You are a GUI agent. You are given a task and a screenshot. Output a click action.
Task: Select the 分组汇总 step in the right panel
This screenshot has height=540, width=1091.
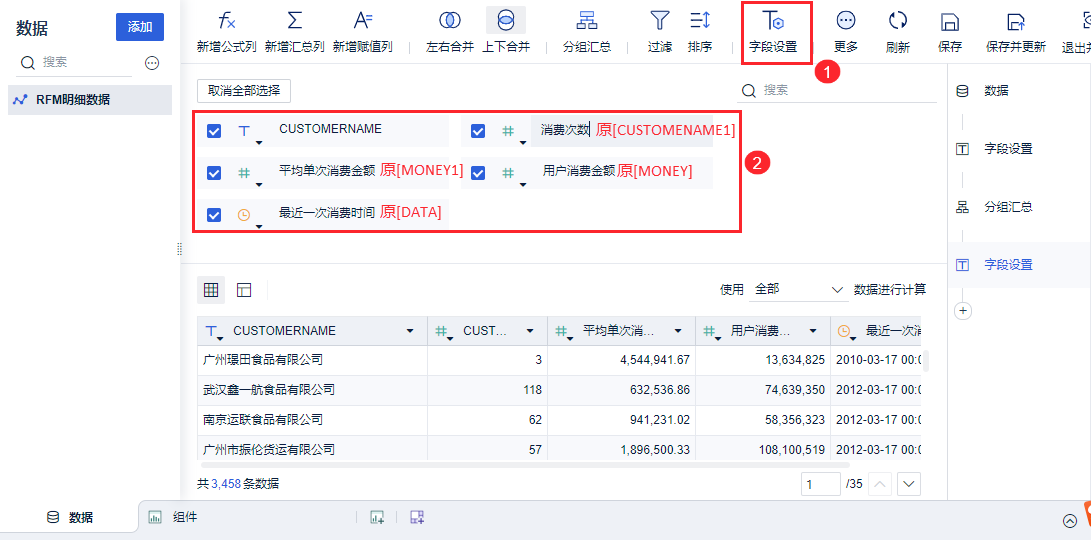click(x=1008, y=206)
